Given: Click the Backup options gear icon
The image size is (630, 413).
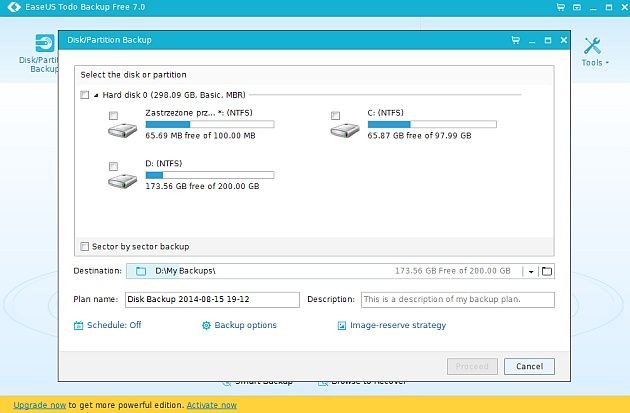Looking at the screenshot, I should pyautogui.click(x=206, y=325).
